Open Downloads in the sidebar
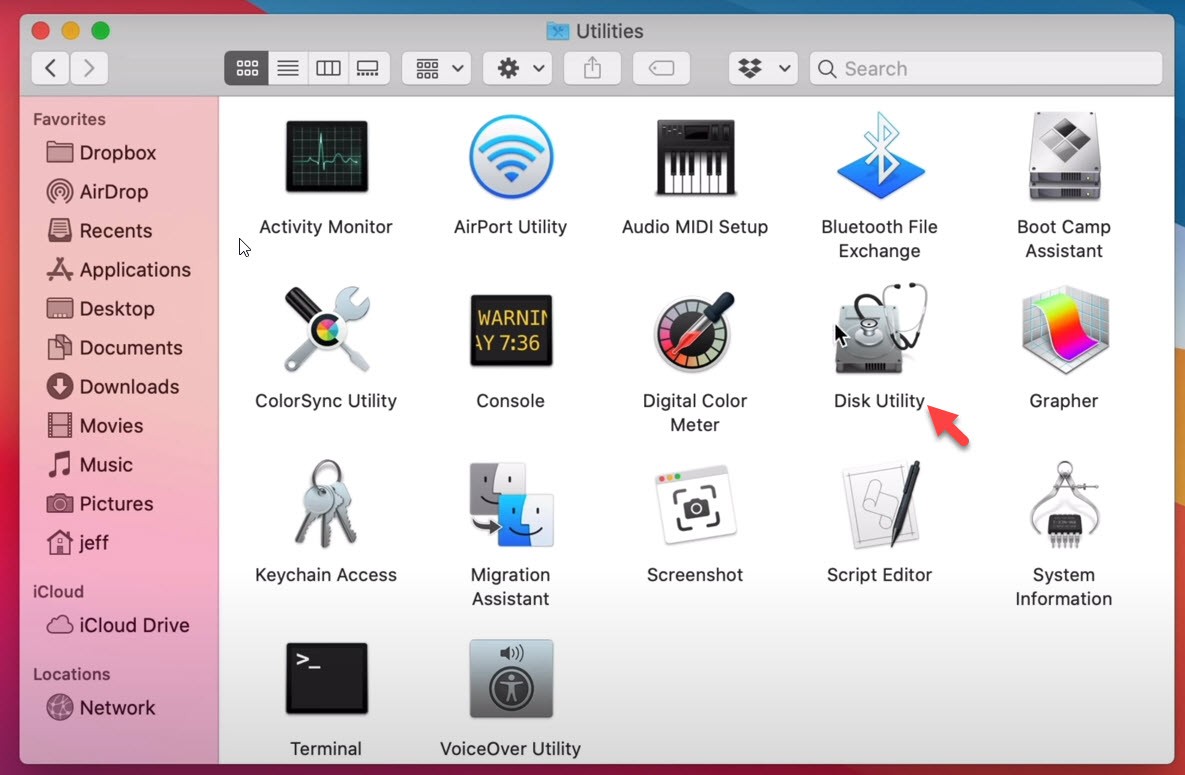 pos(113,386)
